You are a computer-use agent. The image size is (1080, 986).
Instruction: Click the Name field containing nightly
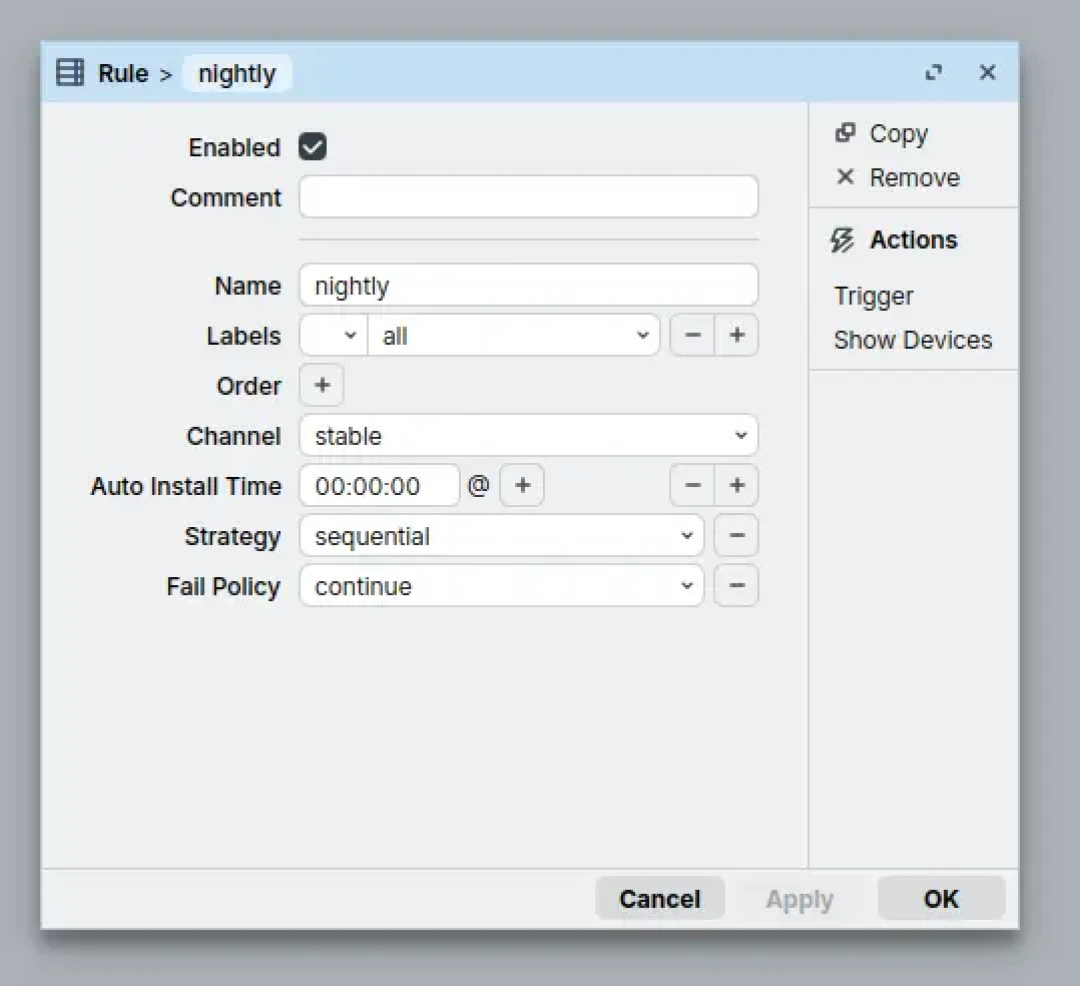click(529, 285)
